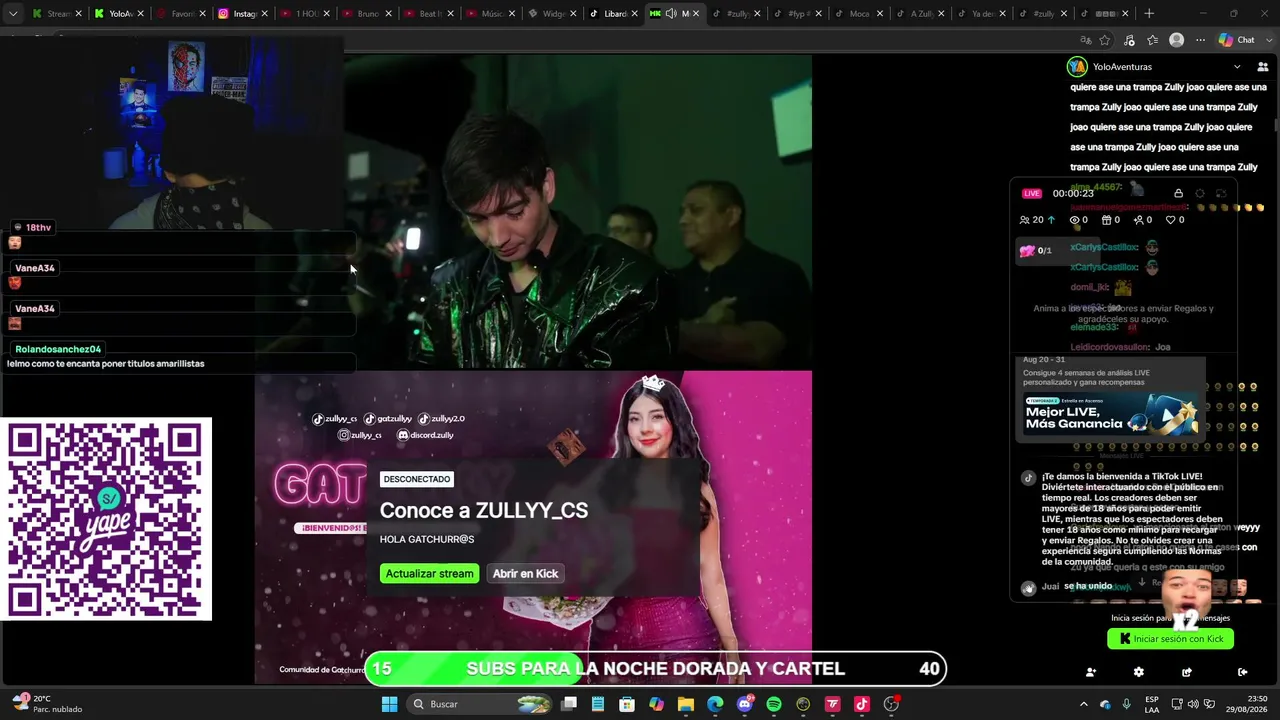
Task: Open chat settings gear icon
Action: point(1138,672)
